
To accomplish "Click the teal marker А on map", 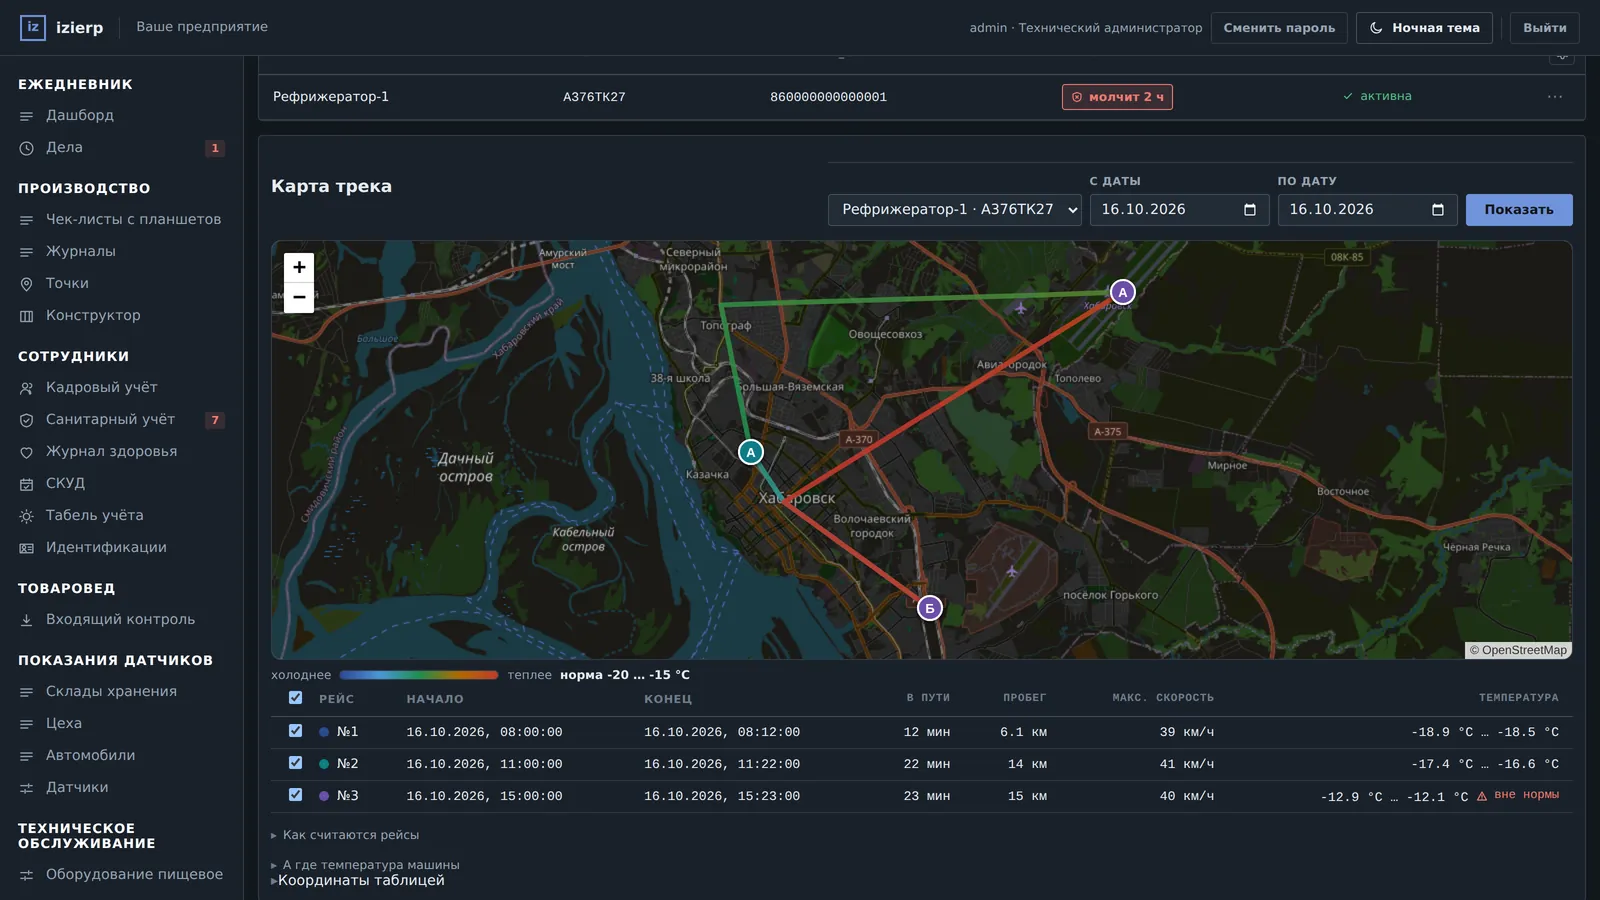I will pos(751,452).
